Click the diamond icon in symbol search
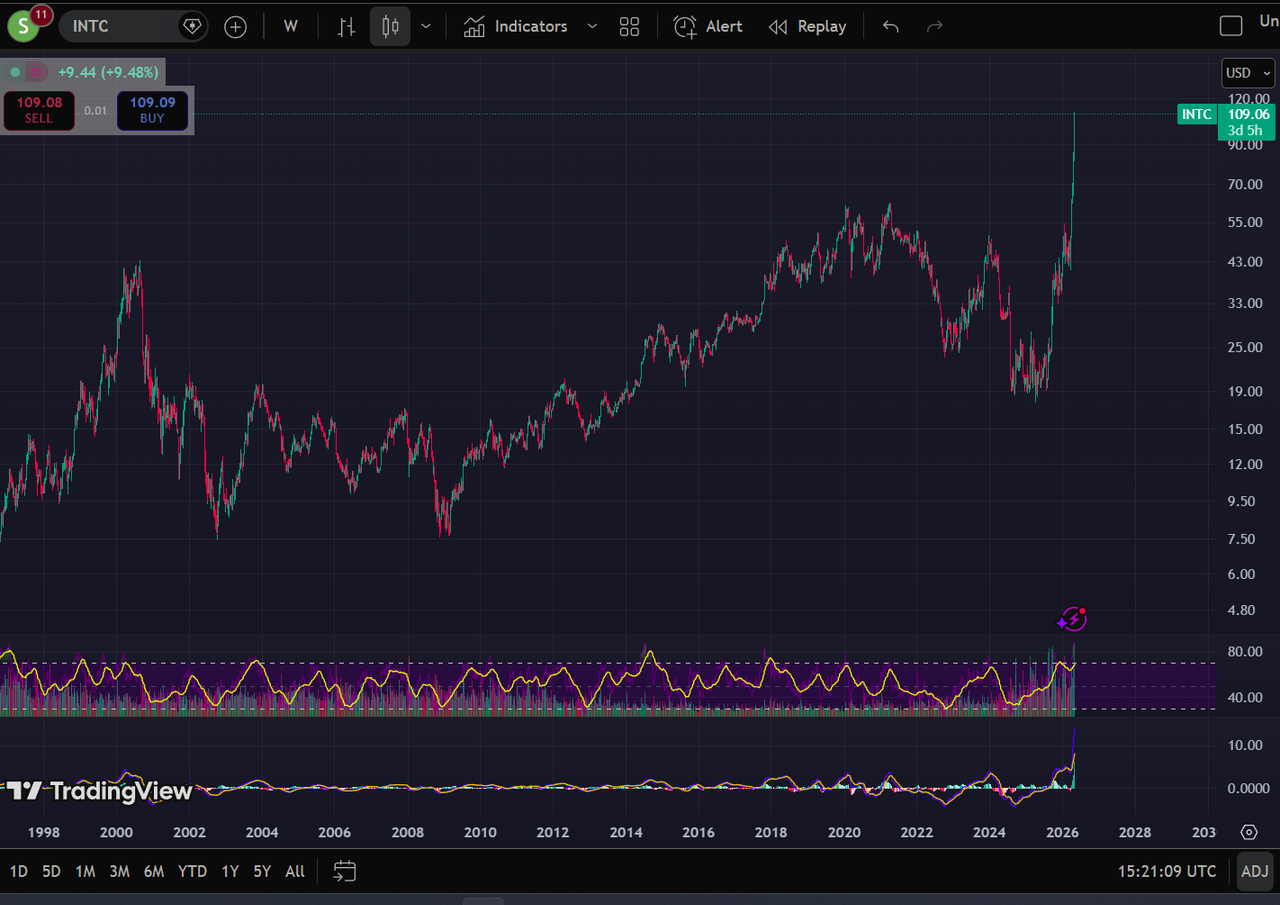Image resolution: width=1280 pixels, height=905 pixels. point(191,26)
